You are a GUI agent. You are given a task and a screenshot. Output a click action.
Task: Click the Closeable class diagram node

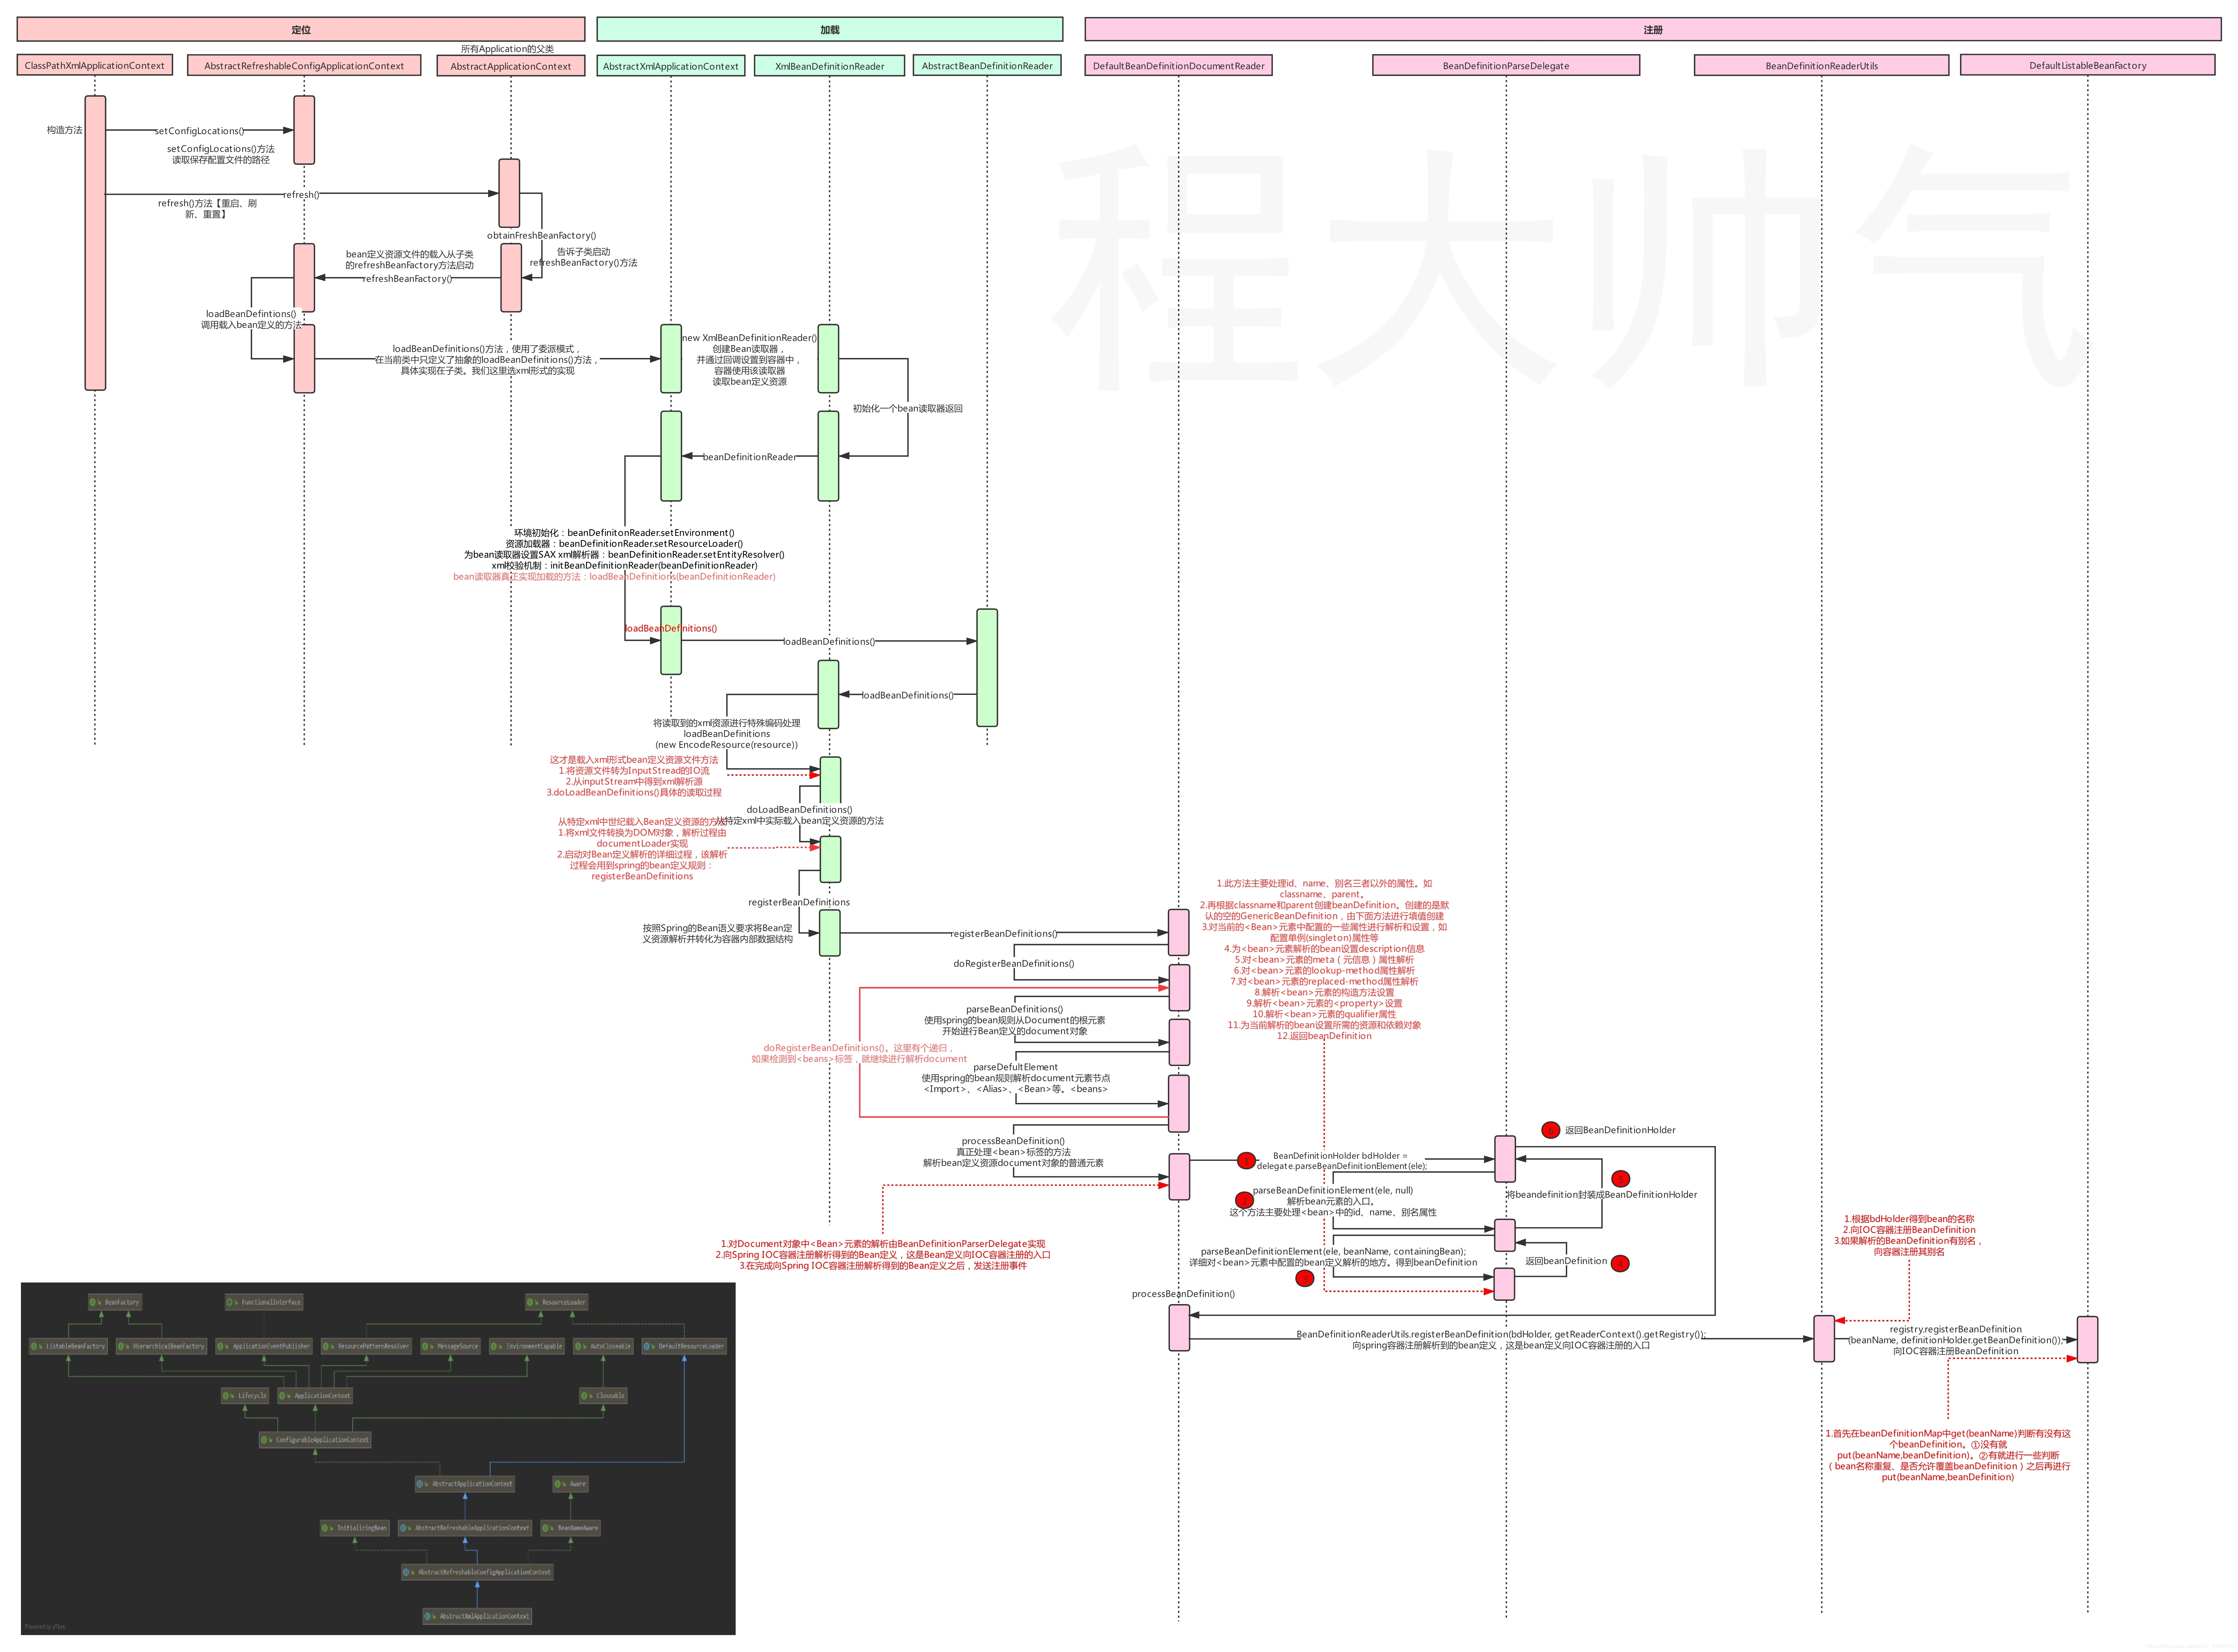pos(603,1395)
